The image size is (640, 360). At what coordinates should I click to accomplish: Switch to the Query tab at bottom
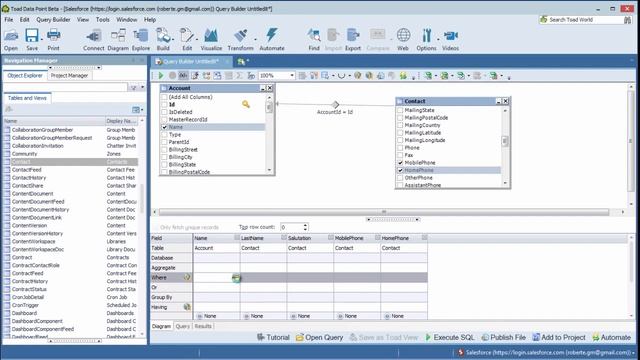[x=182, y=326]
